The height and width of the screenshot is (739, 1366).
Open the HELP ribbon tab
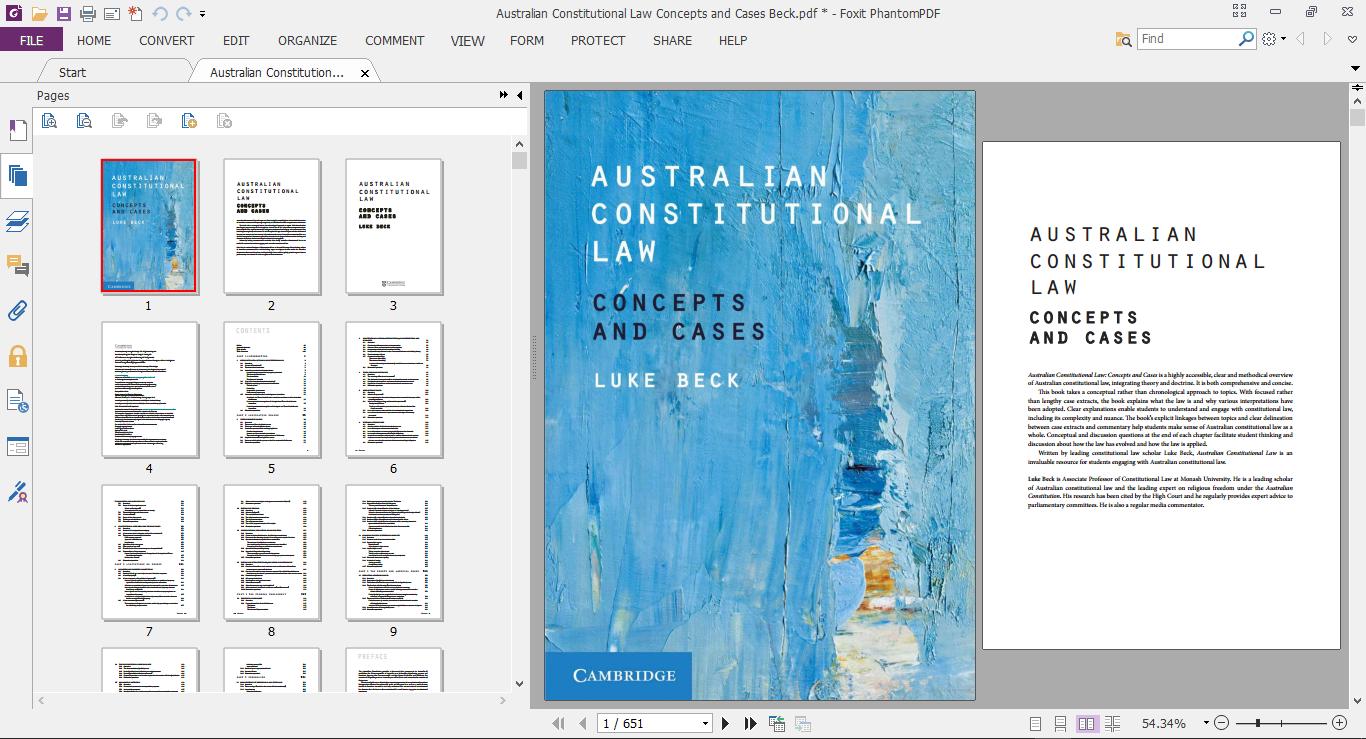coord(733,40)
